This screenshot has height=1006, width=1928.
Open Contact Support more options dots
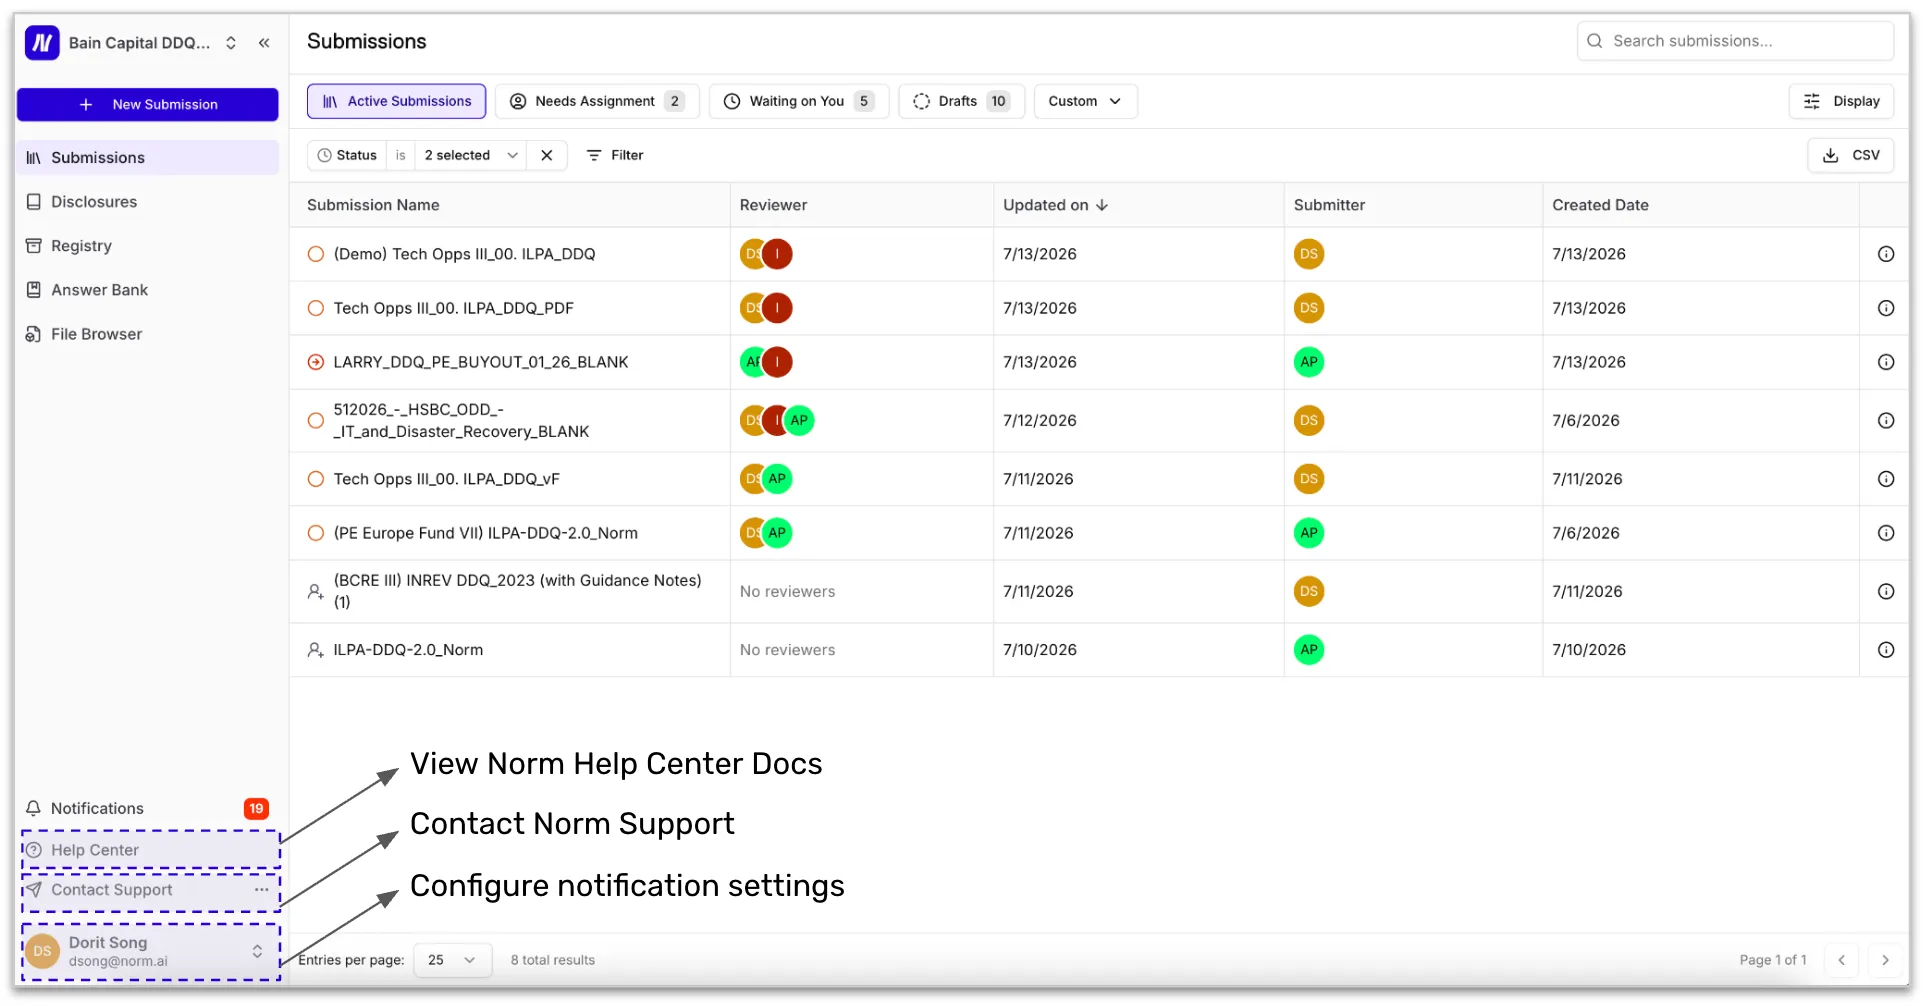pos(261,890)
